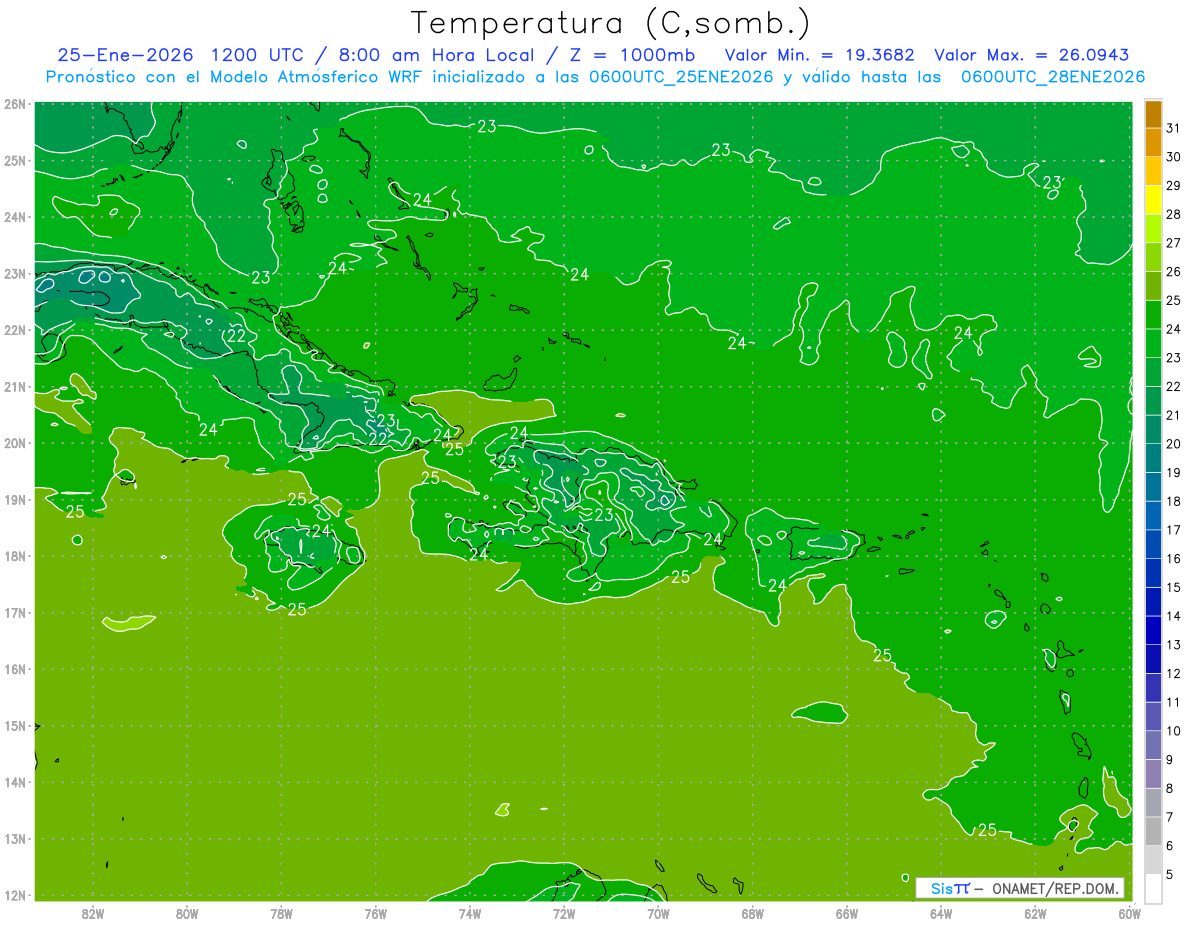Click the 21N latitude axis label
The image size is (1200, 927).
[15, 386]
